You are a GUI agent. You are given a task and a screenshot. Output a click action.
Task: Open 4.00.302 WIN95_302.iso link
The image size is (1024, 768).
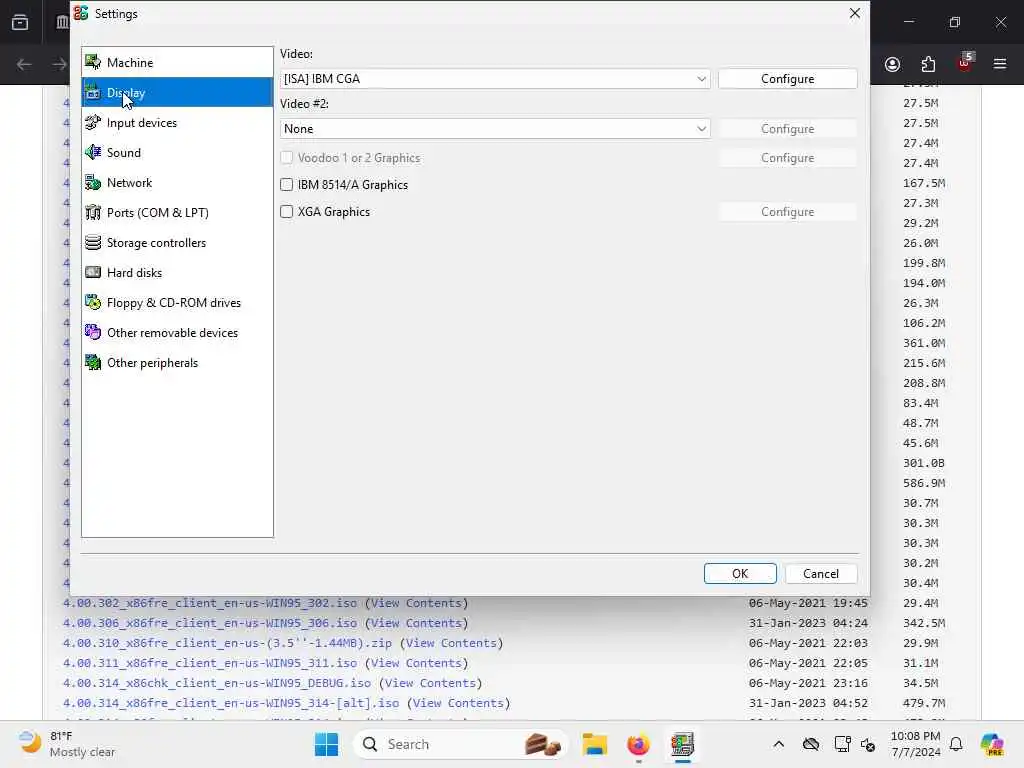click(210, 603)
